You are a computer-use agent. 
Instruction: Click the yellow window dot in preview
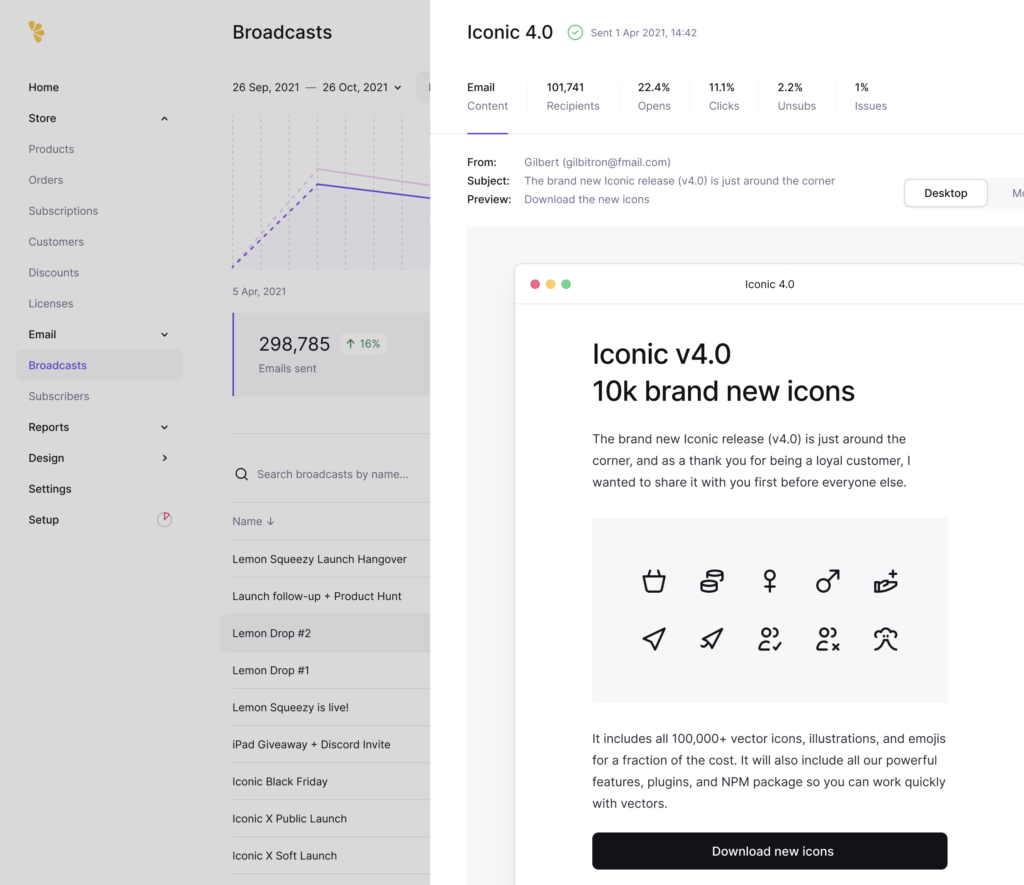click(x=551, y=284)
